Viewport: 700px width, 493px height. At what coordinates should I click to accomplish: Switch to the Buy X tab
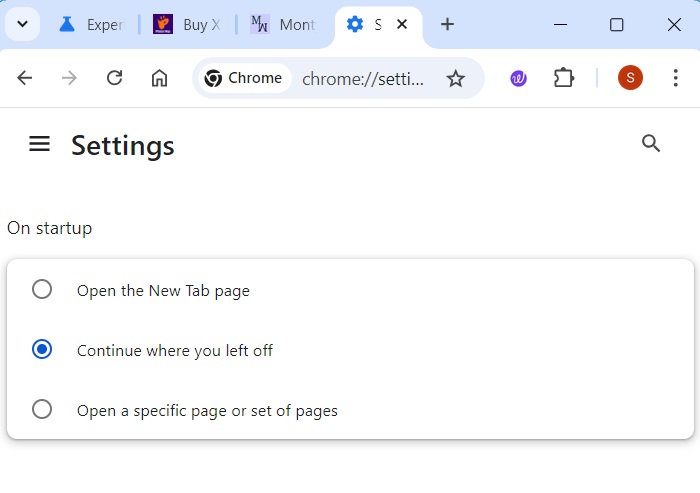[x=188, y=24]
